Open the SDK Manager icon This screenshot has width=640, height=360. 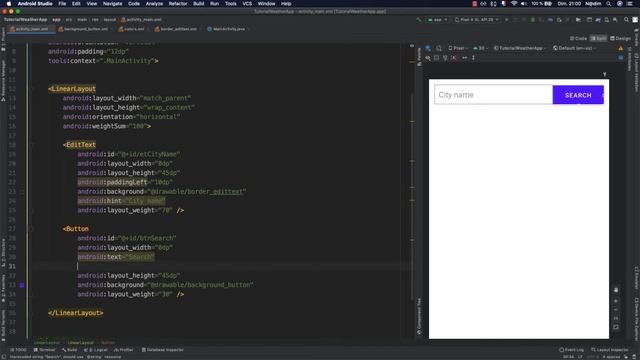click(x=615, y=20)
